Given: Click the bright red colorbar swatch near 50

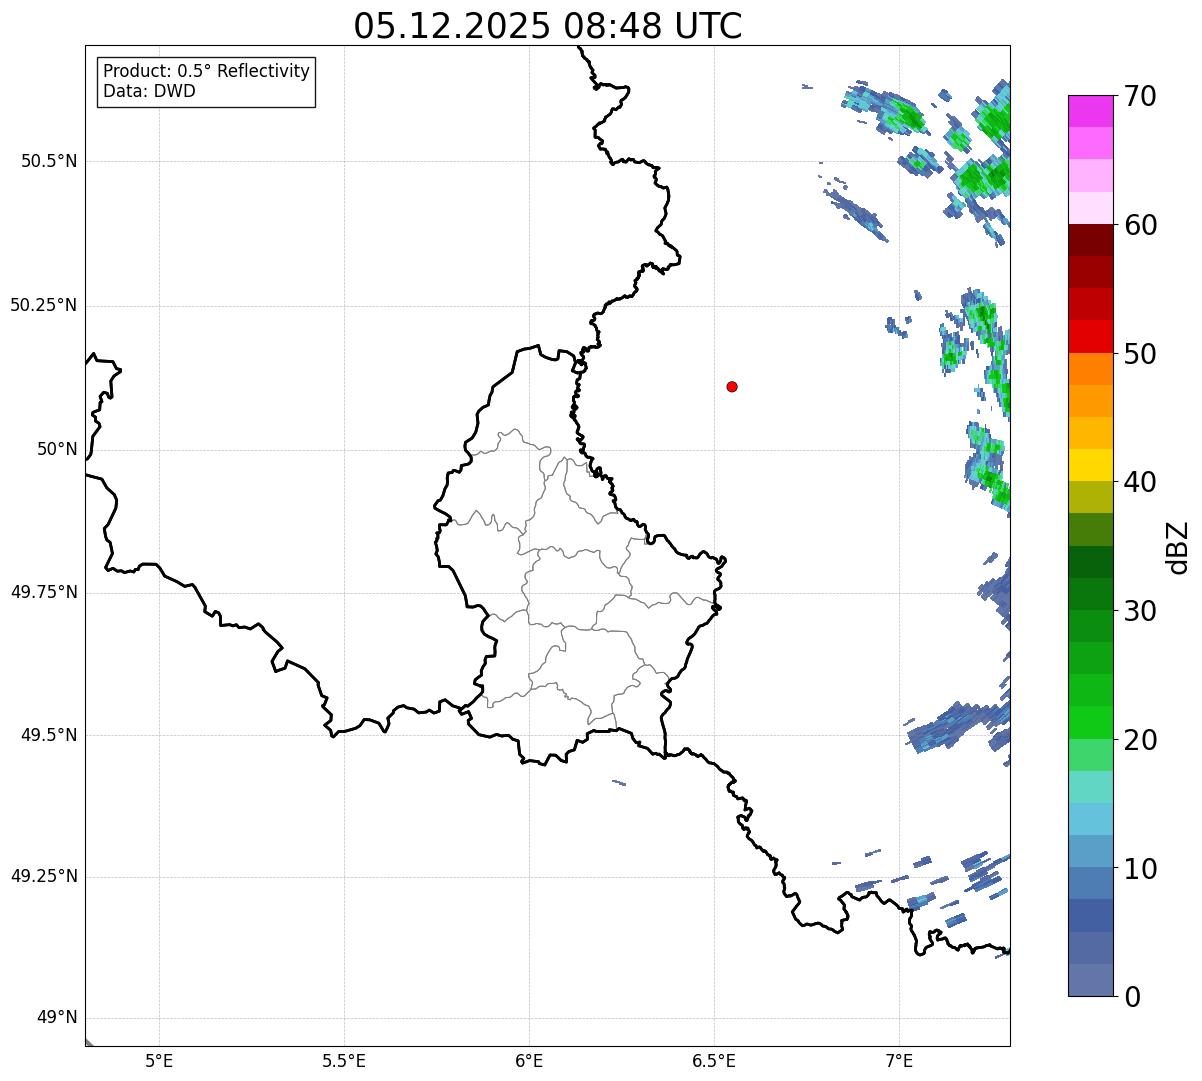Looking at the screenshot, I should pyautogui.click(x=1091, y=337).
